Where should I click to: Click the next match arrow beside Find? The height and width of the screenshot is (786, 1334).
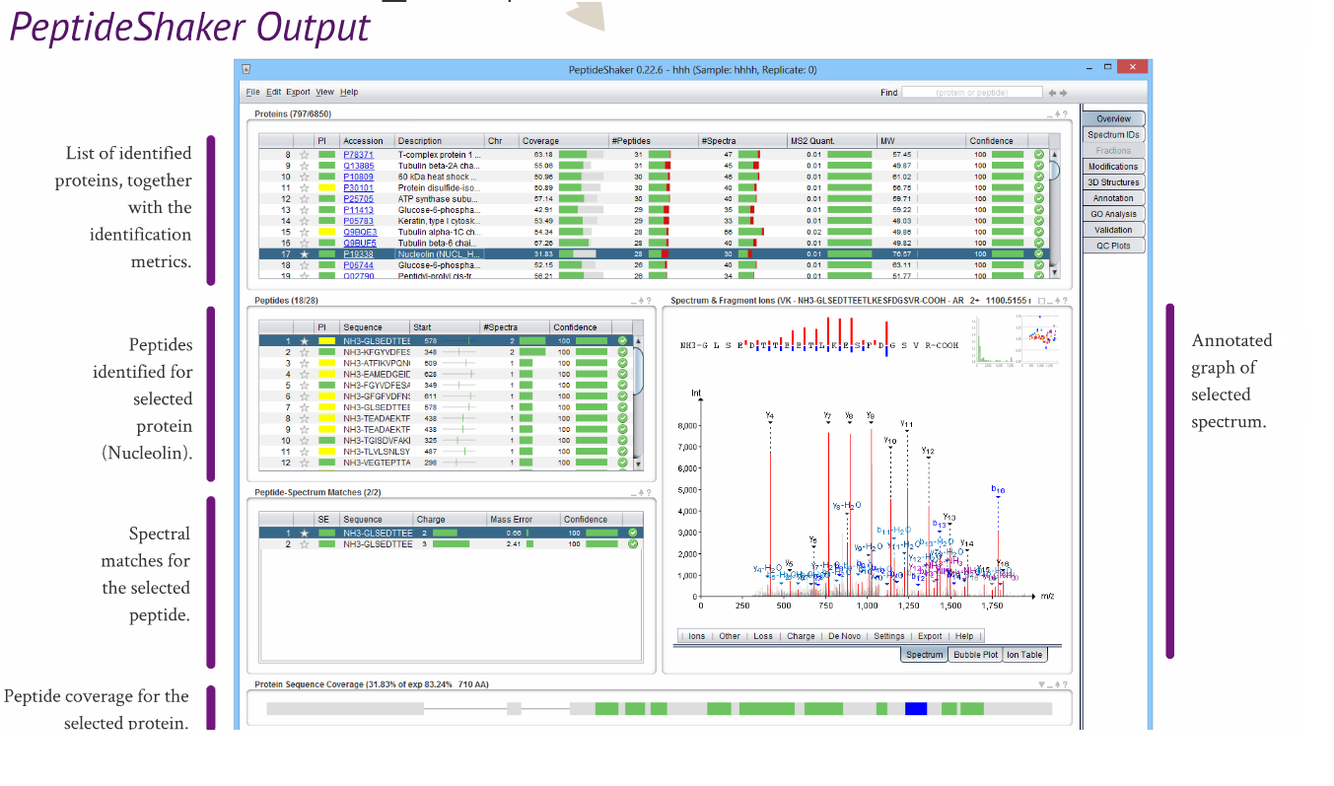point(1062,92)
